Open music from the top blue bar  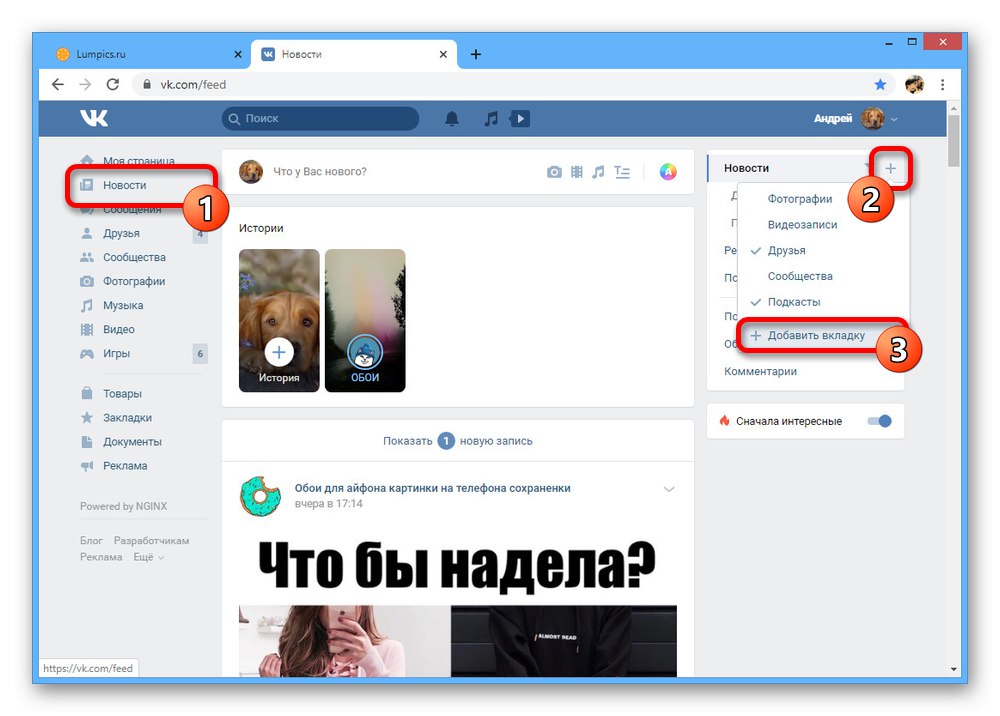[490, 117]
